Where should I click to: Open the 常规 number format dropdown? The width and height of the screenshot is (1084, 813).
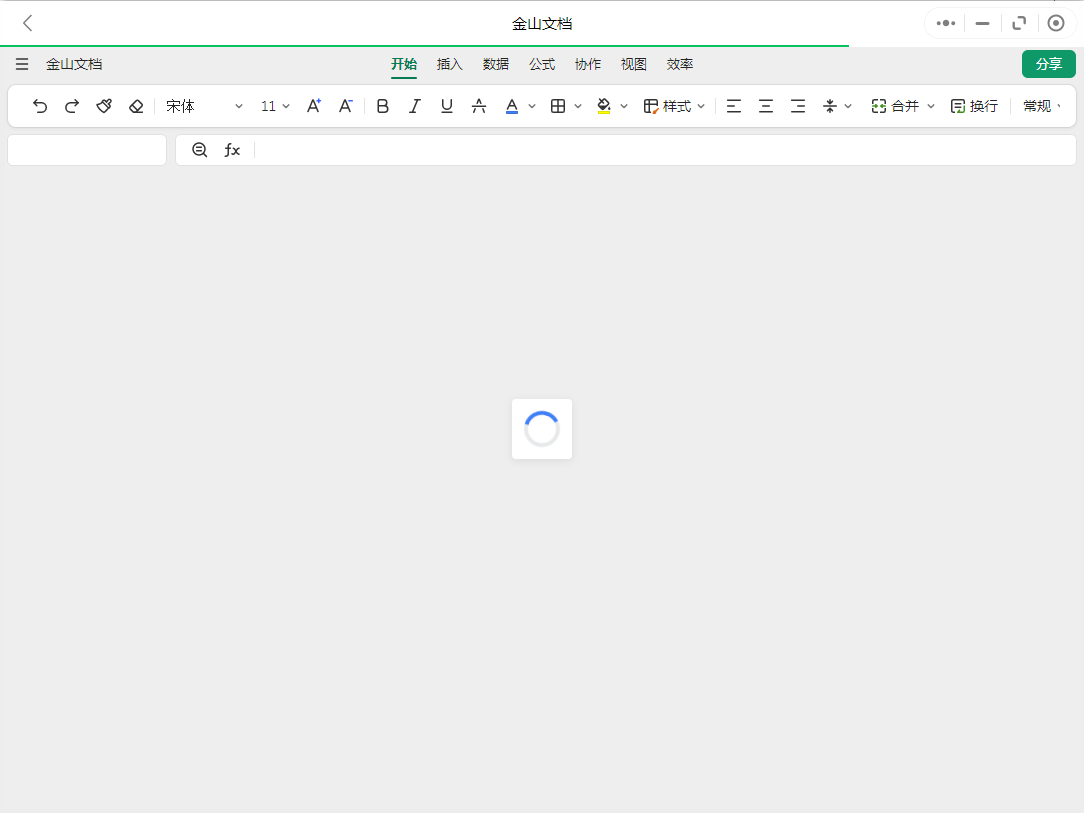point(1042,106)
